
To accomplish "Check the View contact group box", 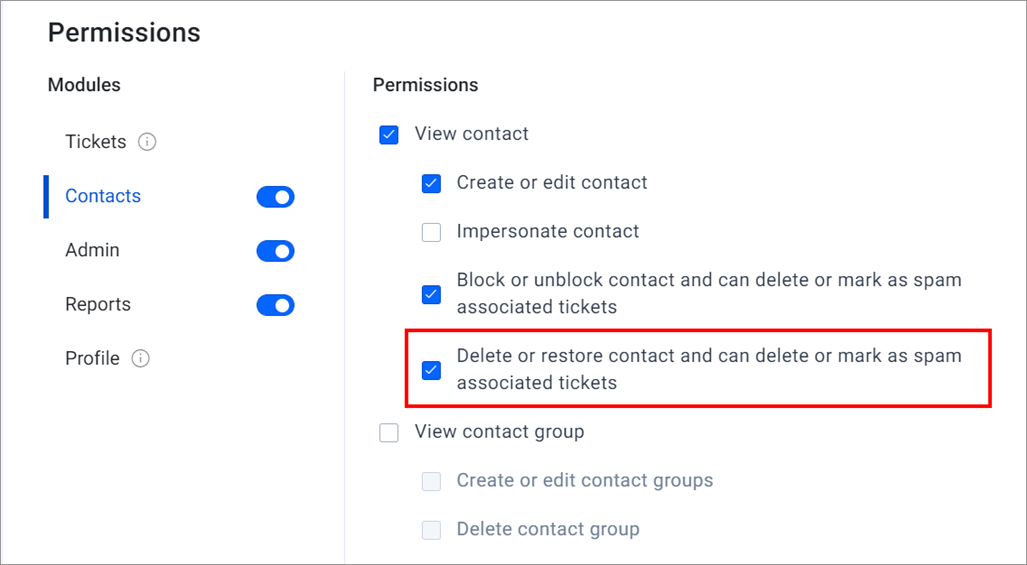I will [389, 433].
